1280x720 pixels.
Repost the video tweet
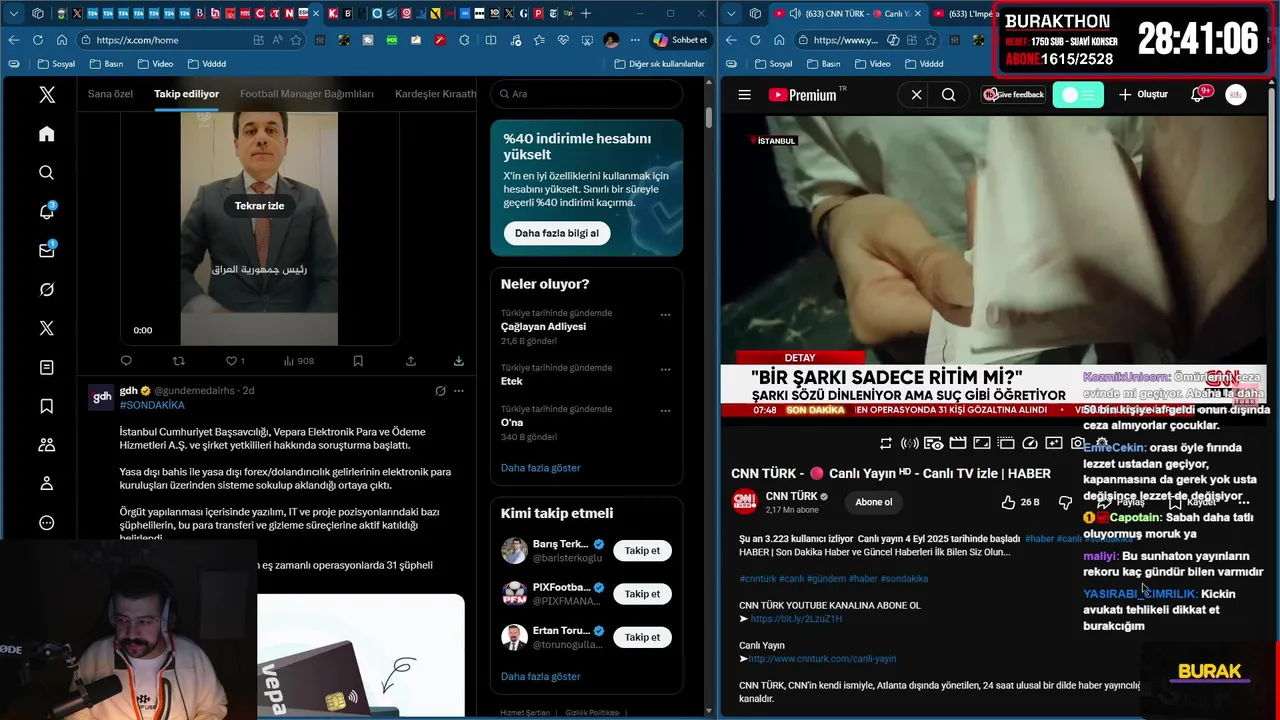[179, 361]
